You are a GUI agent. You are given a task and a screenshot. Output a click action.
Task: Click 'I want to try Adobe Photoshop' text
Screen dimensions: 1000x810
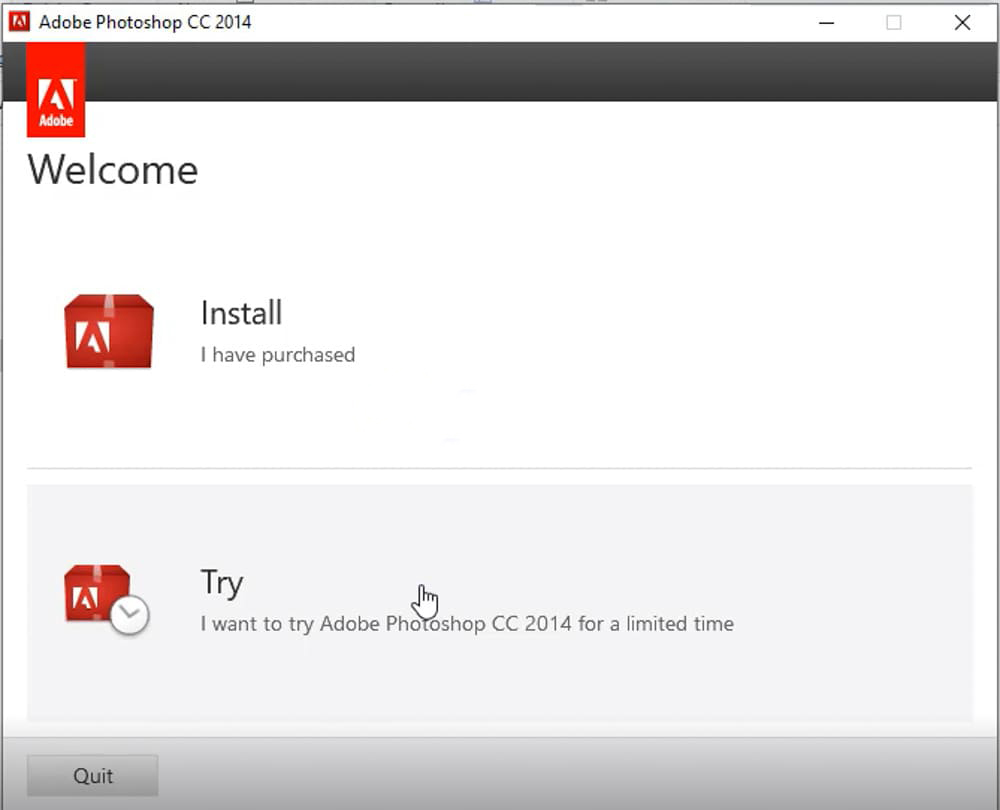point(467,624)
